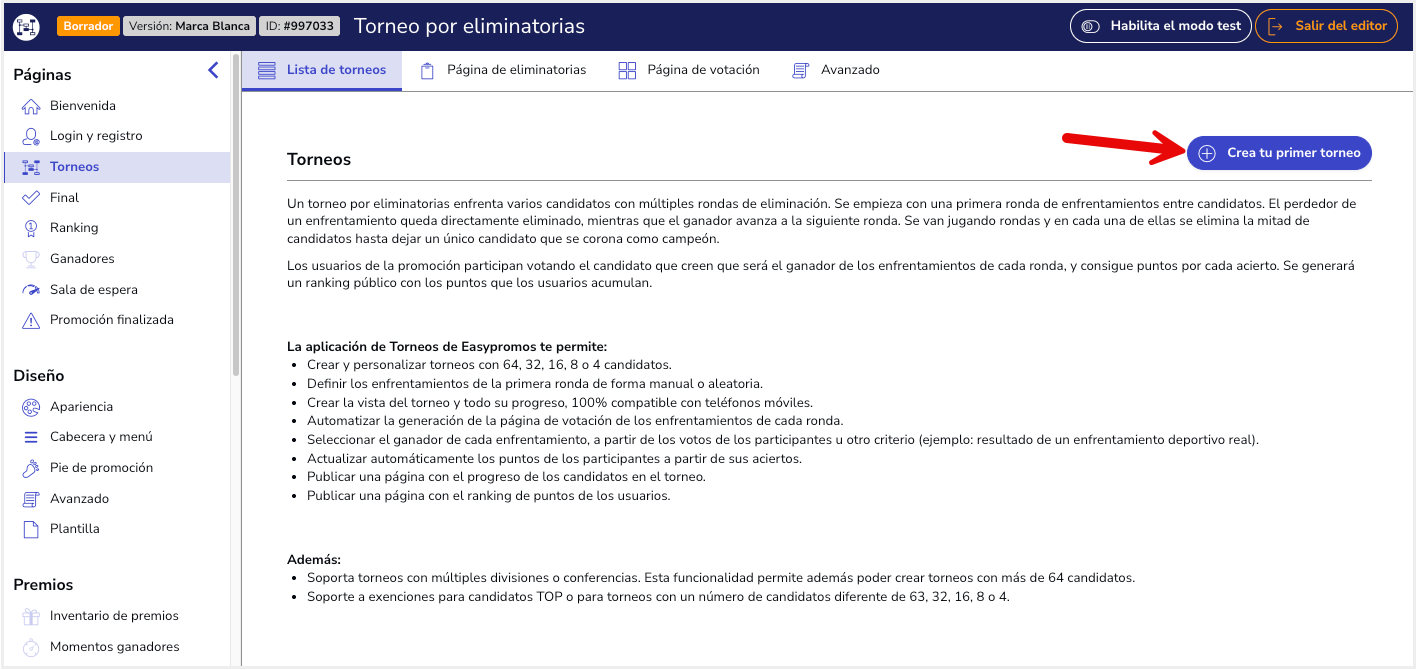Click the exit-door icon in Salir del editor
1416x670 pixels.
1275,26
